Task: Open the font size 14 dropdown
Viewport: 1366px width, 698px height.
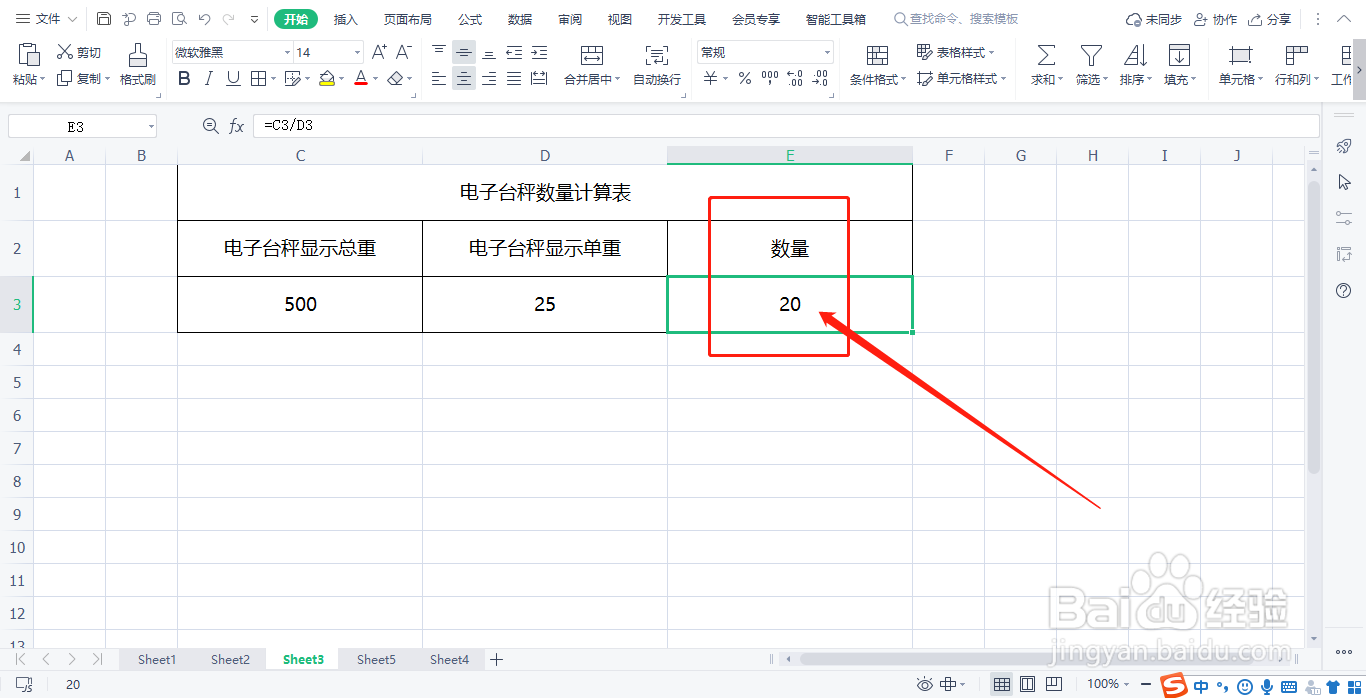Action: (357, 51)
